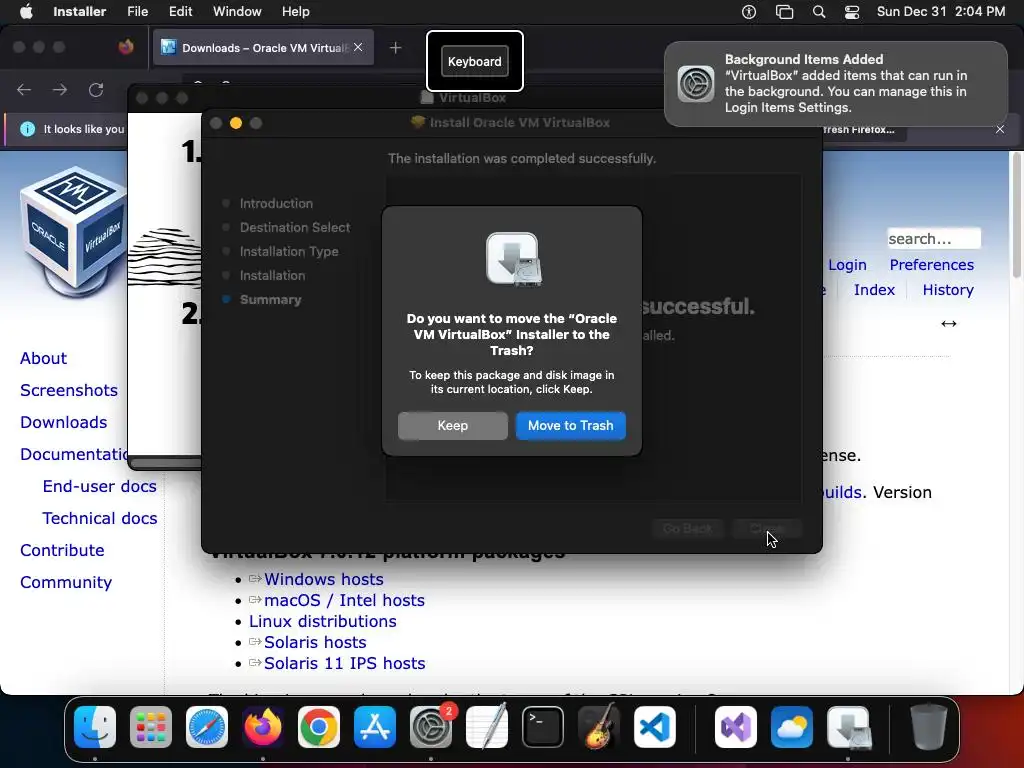1024x768 pixels.
Task: Open Visual Studio Code from the Dock
Action: pos(655,727)
